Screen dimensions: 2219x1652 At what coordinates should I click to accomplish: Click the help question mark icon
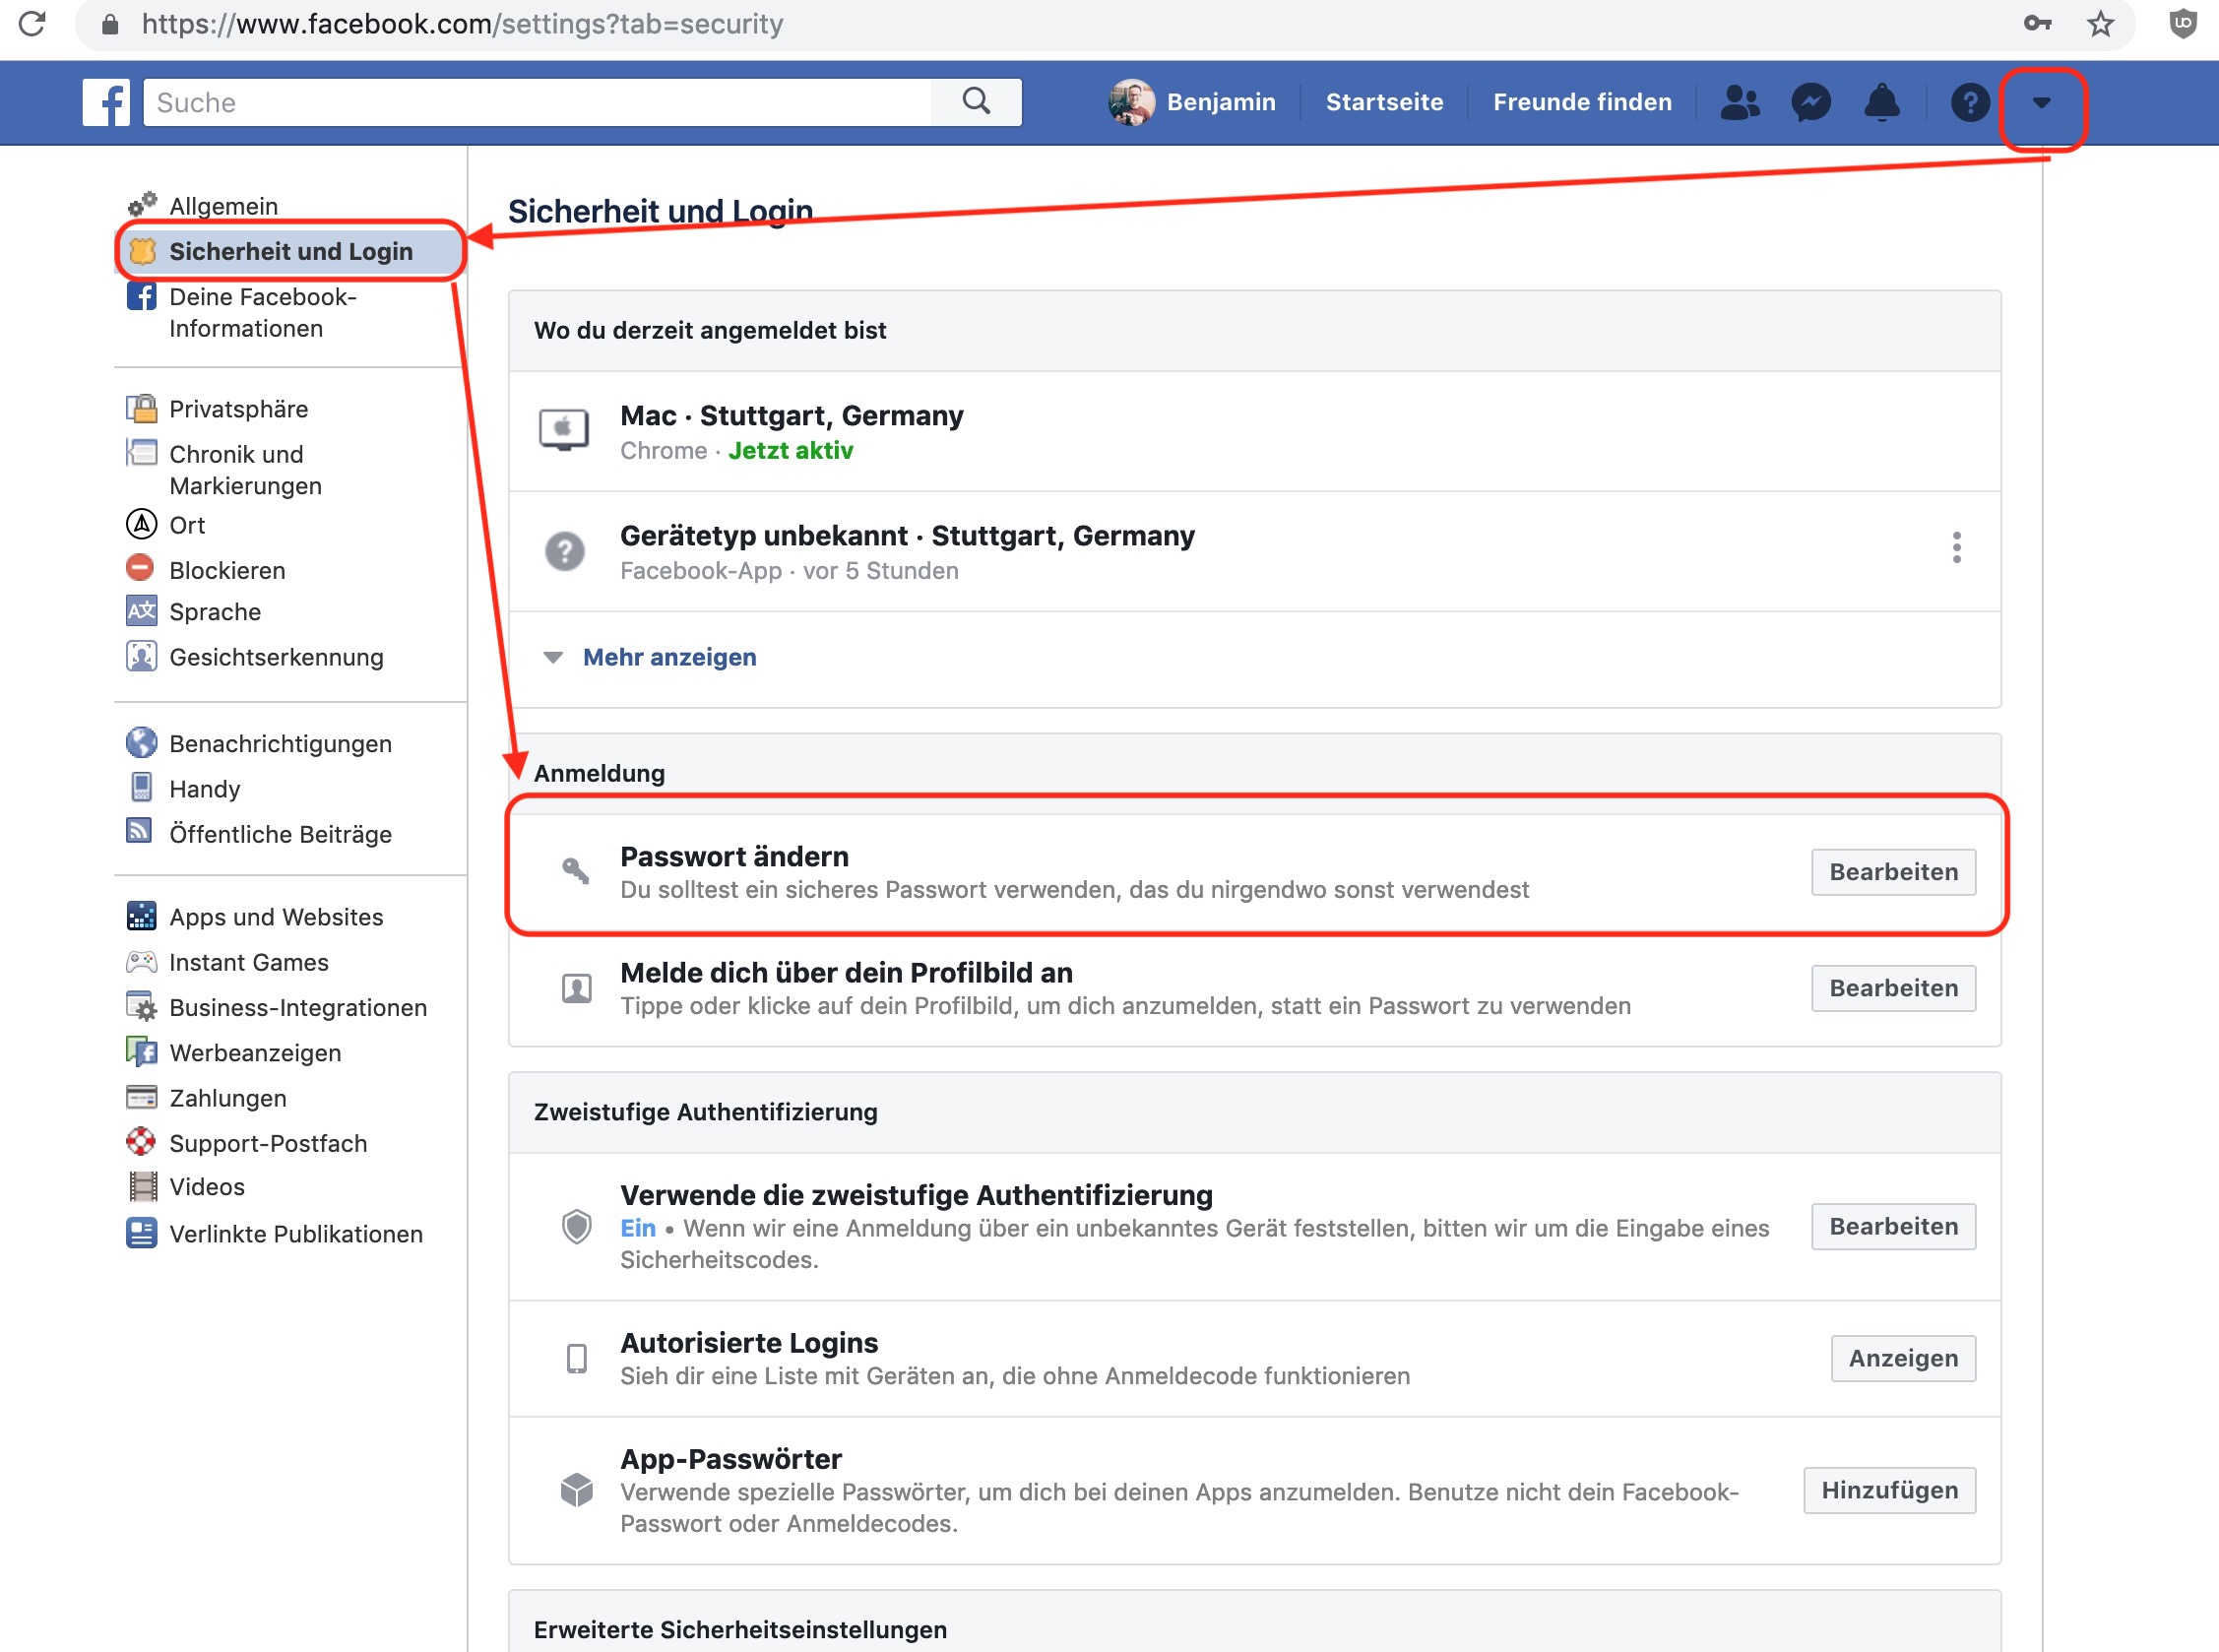(x=1969, y=102)
